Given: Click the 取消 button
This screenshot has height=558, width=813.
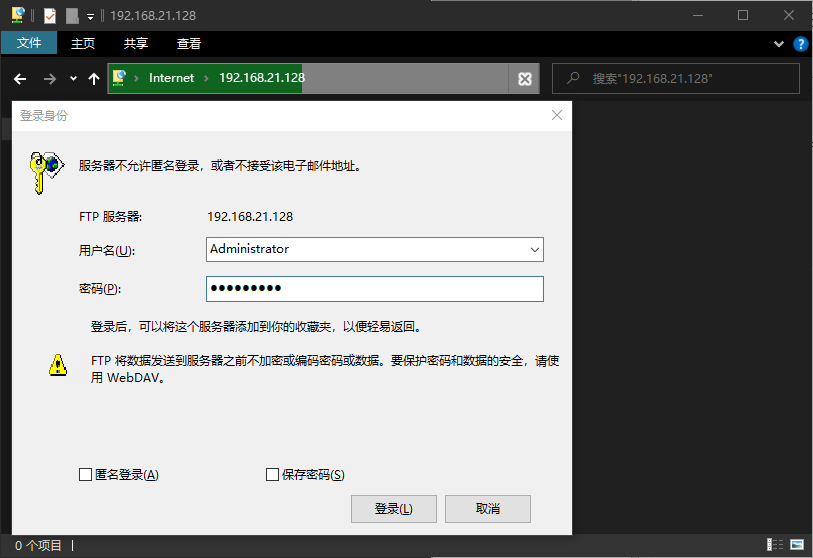Looking at the screenshot, I should pos(487,508).
